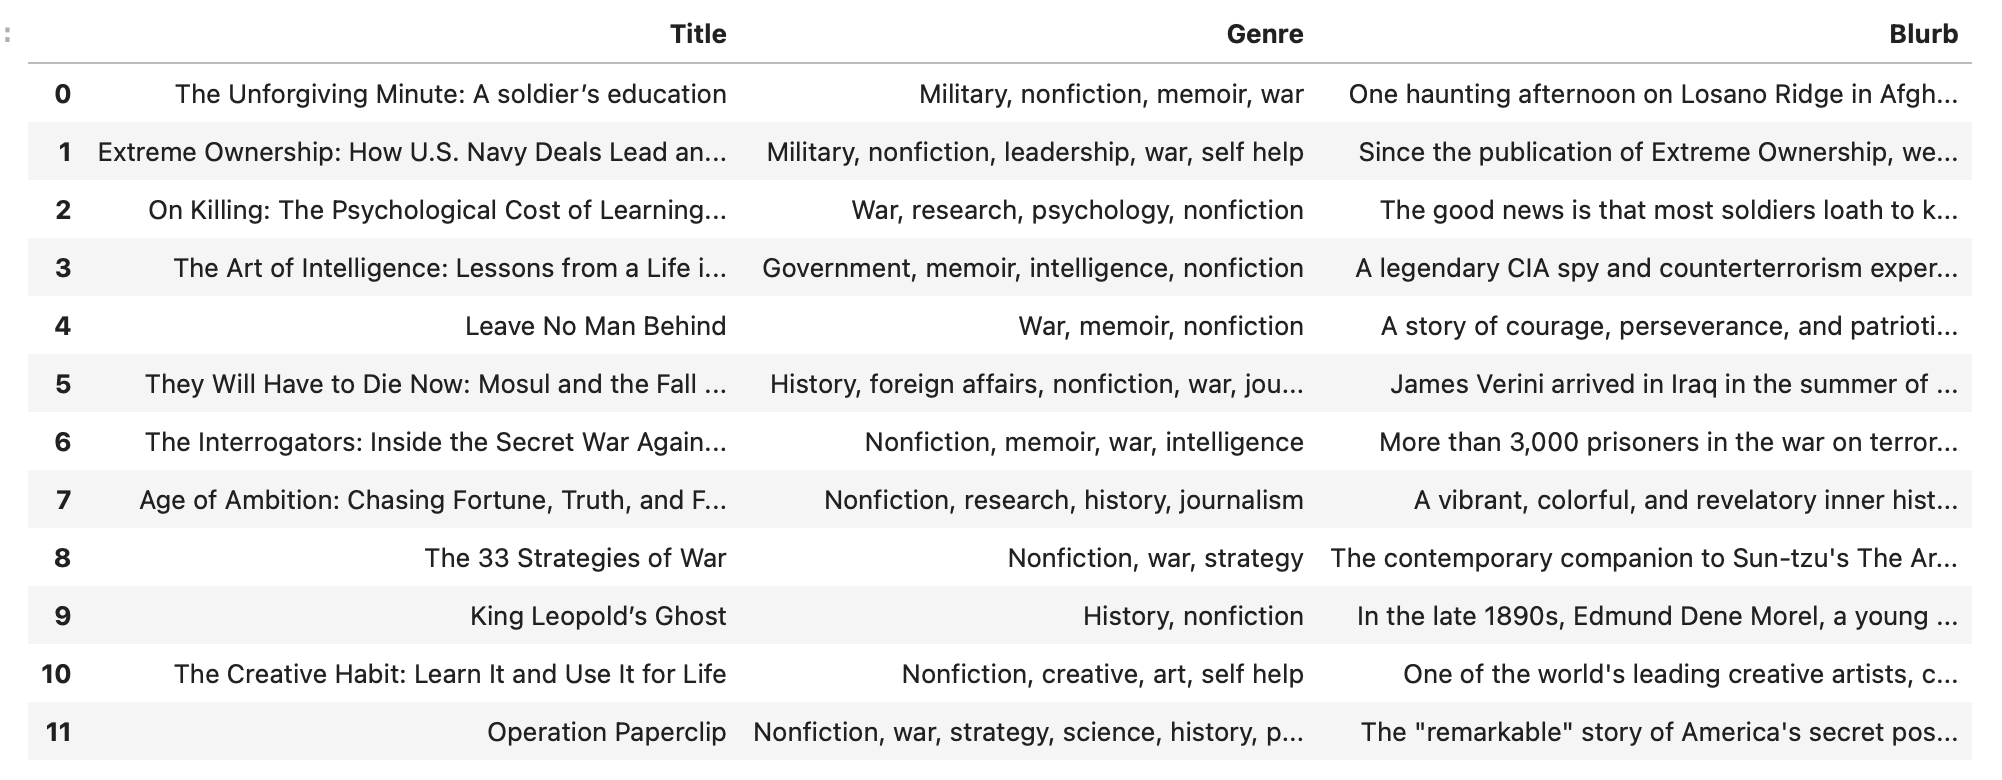The image size is (2002, 780).
Task: Select 'The Interrogators' title cell
Action: 435,442
